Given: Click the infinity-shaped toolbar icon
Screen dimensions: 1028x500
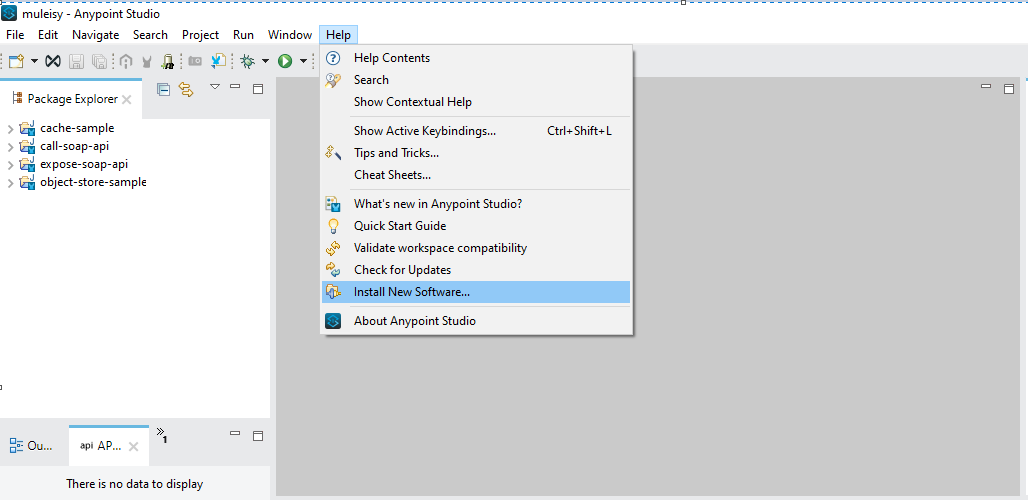Looking at the screenshot, I should [x=53, y=61].
